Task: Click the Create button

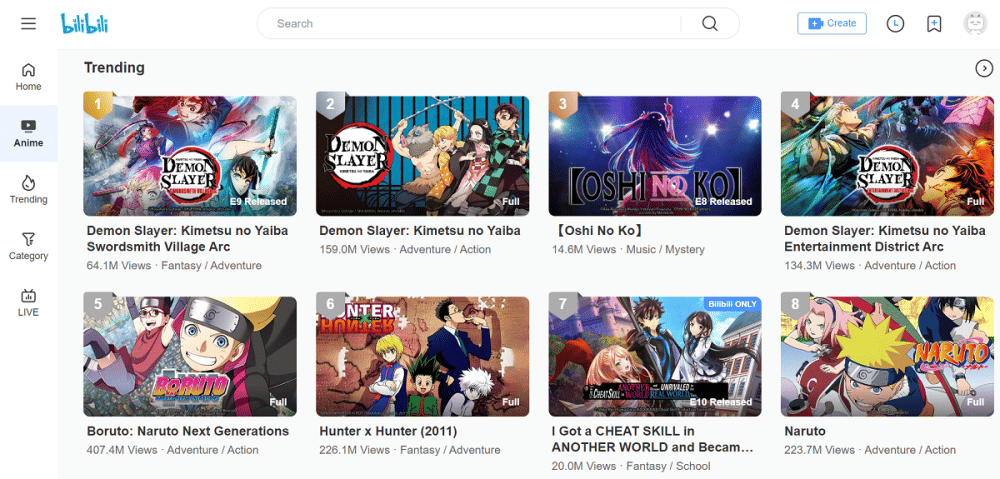Action: click(x=832, y=23)
